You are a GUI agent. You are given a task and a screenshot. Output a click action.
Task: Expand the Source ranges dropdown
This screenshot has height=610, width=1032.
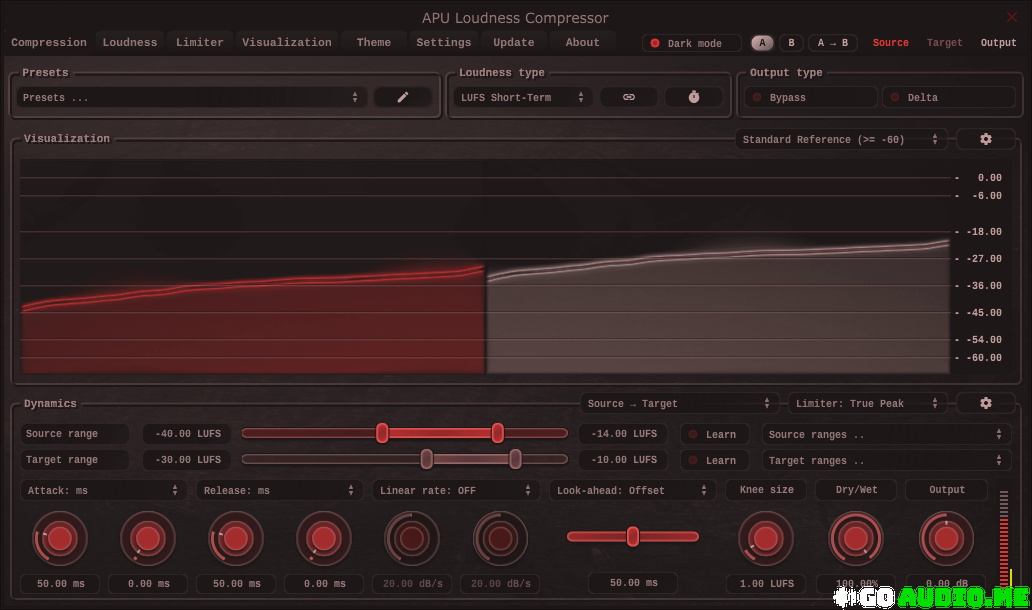coord(886,434)
